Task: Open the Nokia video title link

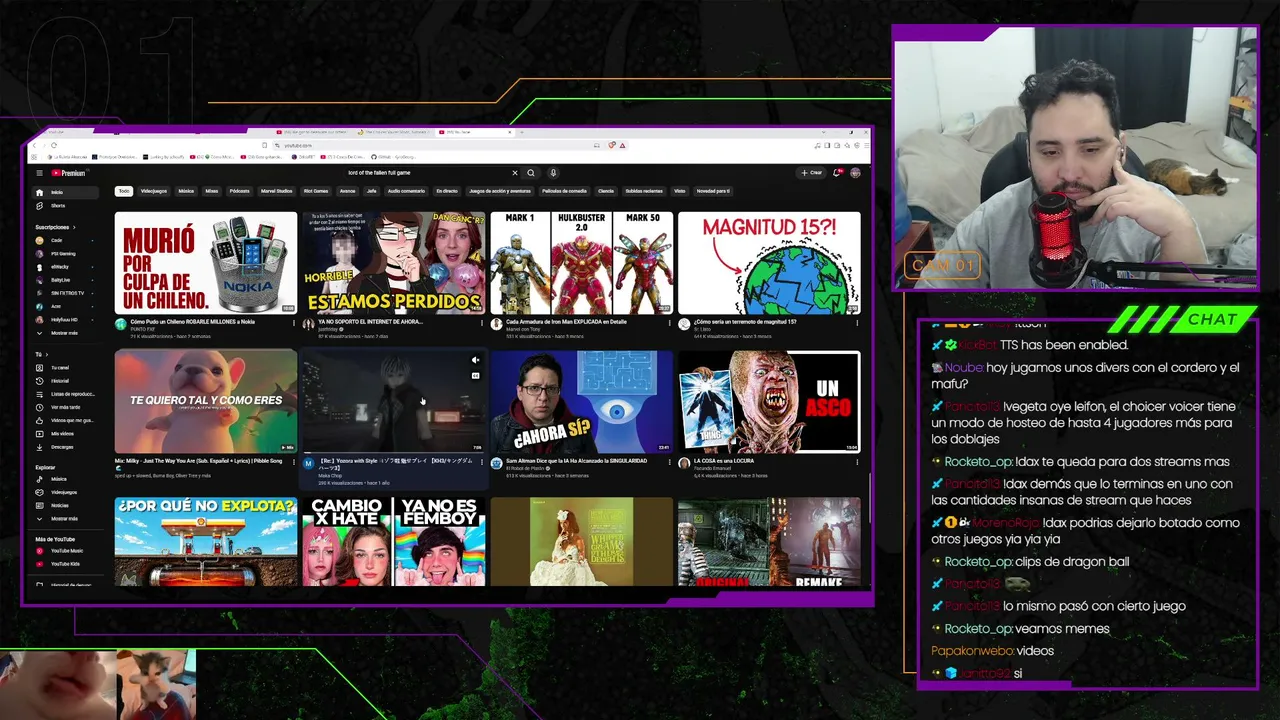Action: [x=192, y=322]
